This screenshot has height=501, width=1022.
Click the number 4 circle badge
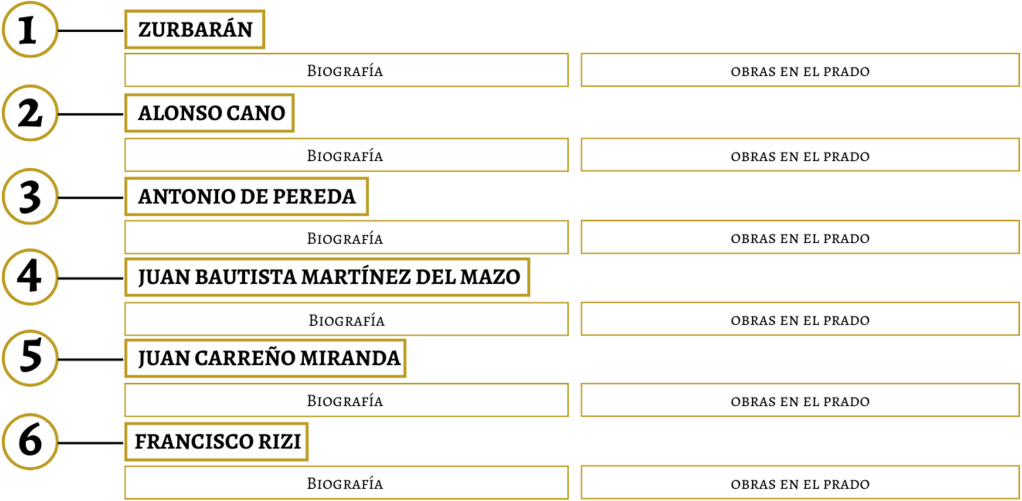(x=30, y=277)
